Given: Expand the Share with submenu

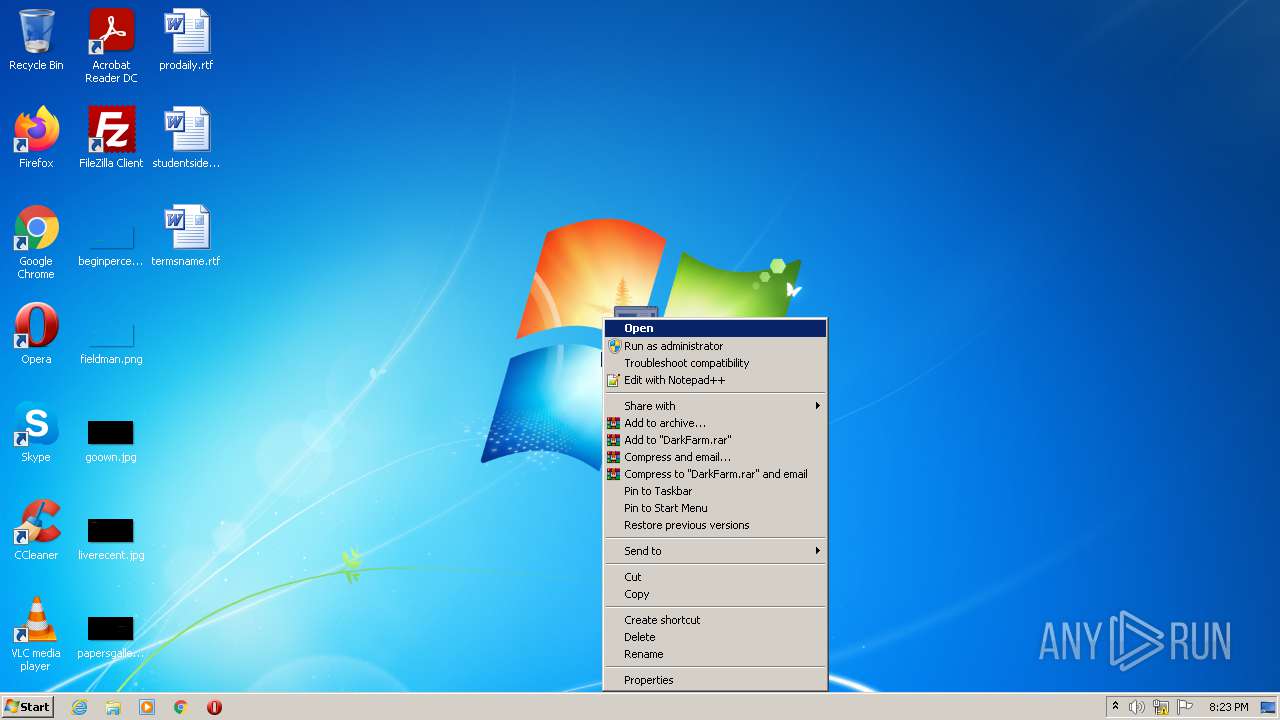Looking at the screenshot, I should click(x=716, y=406).
